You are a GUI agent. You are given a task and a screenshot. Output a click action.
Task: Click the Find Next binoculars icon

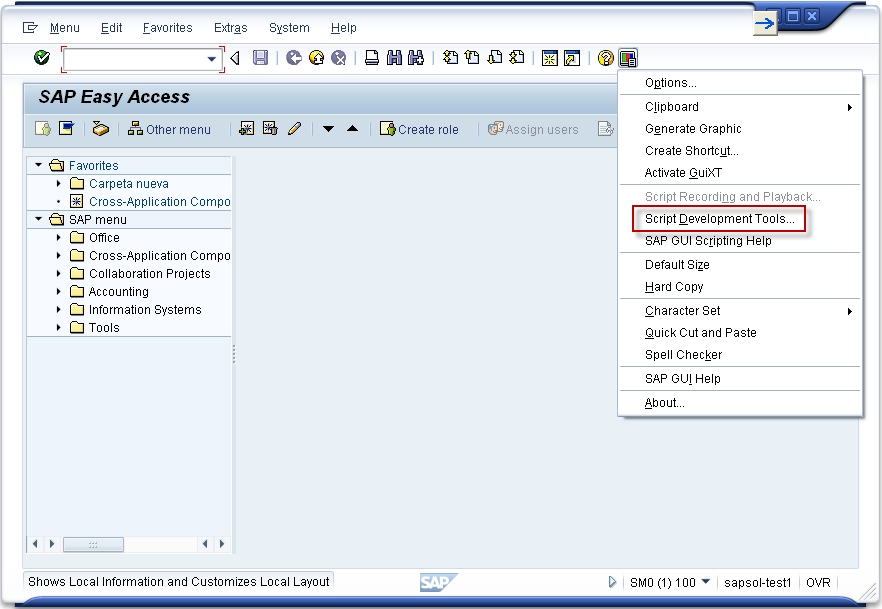tap(416, 57)
